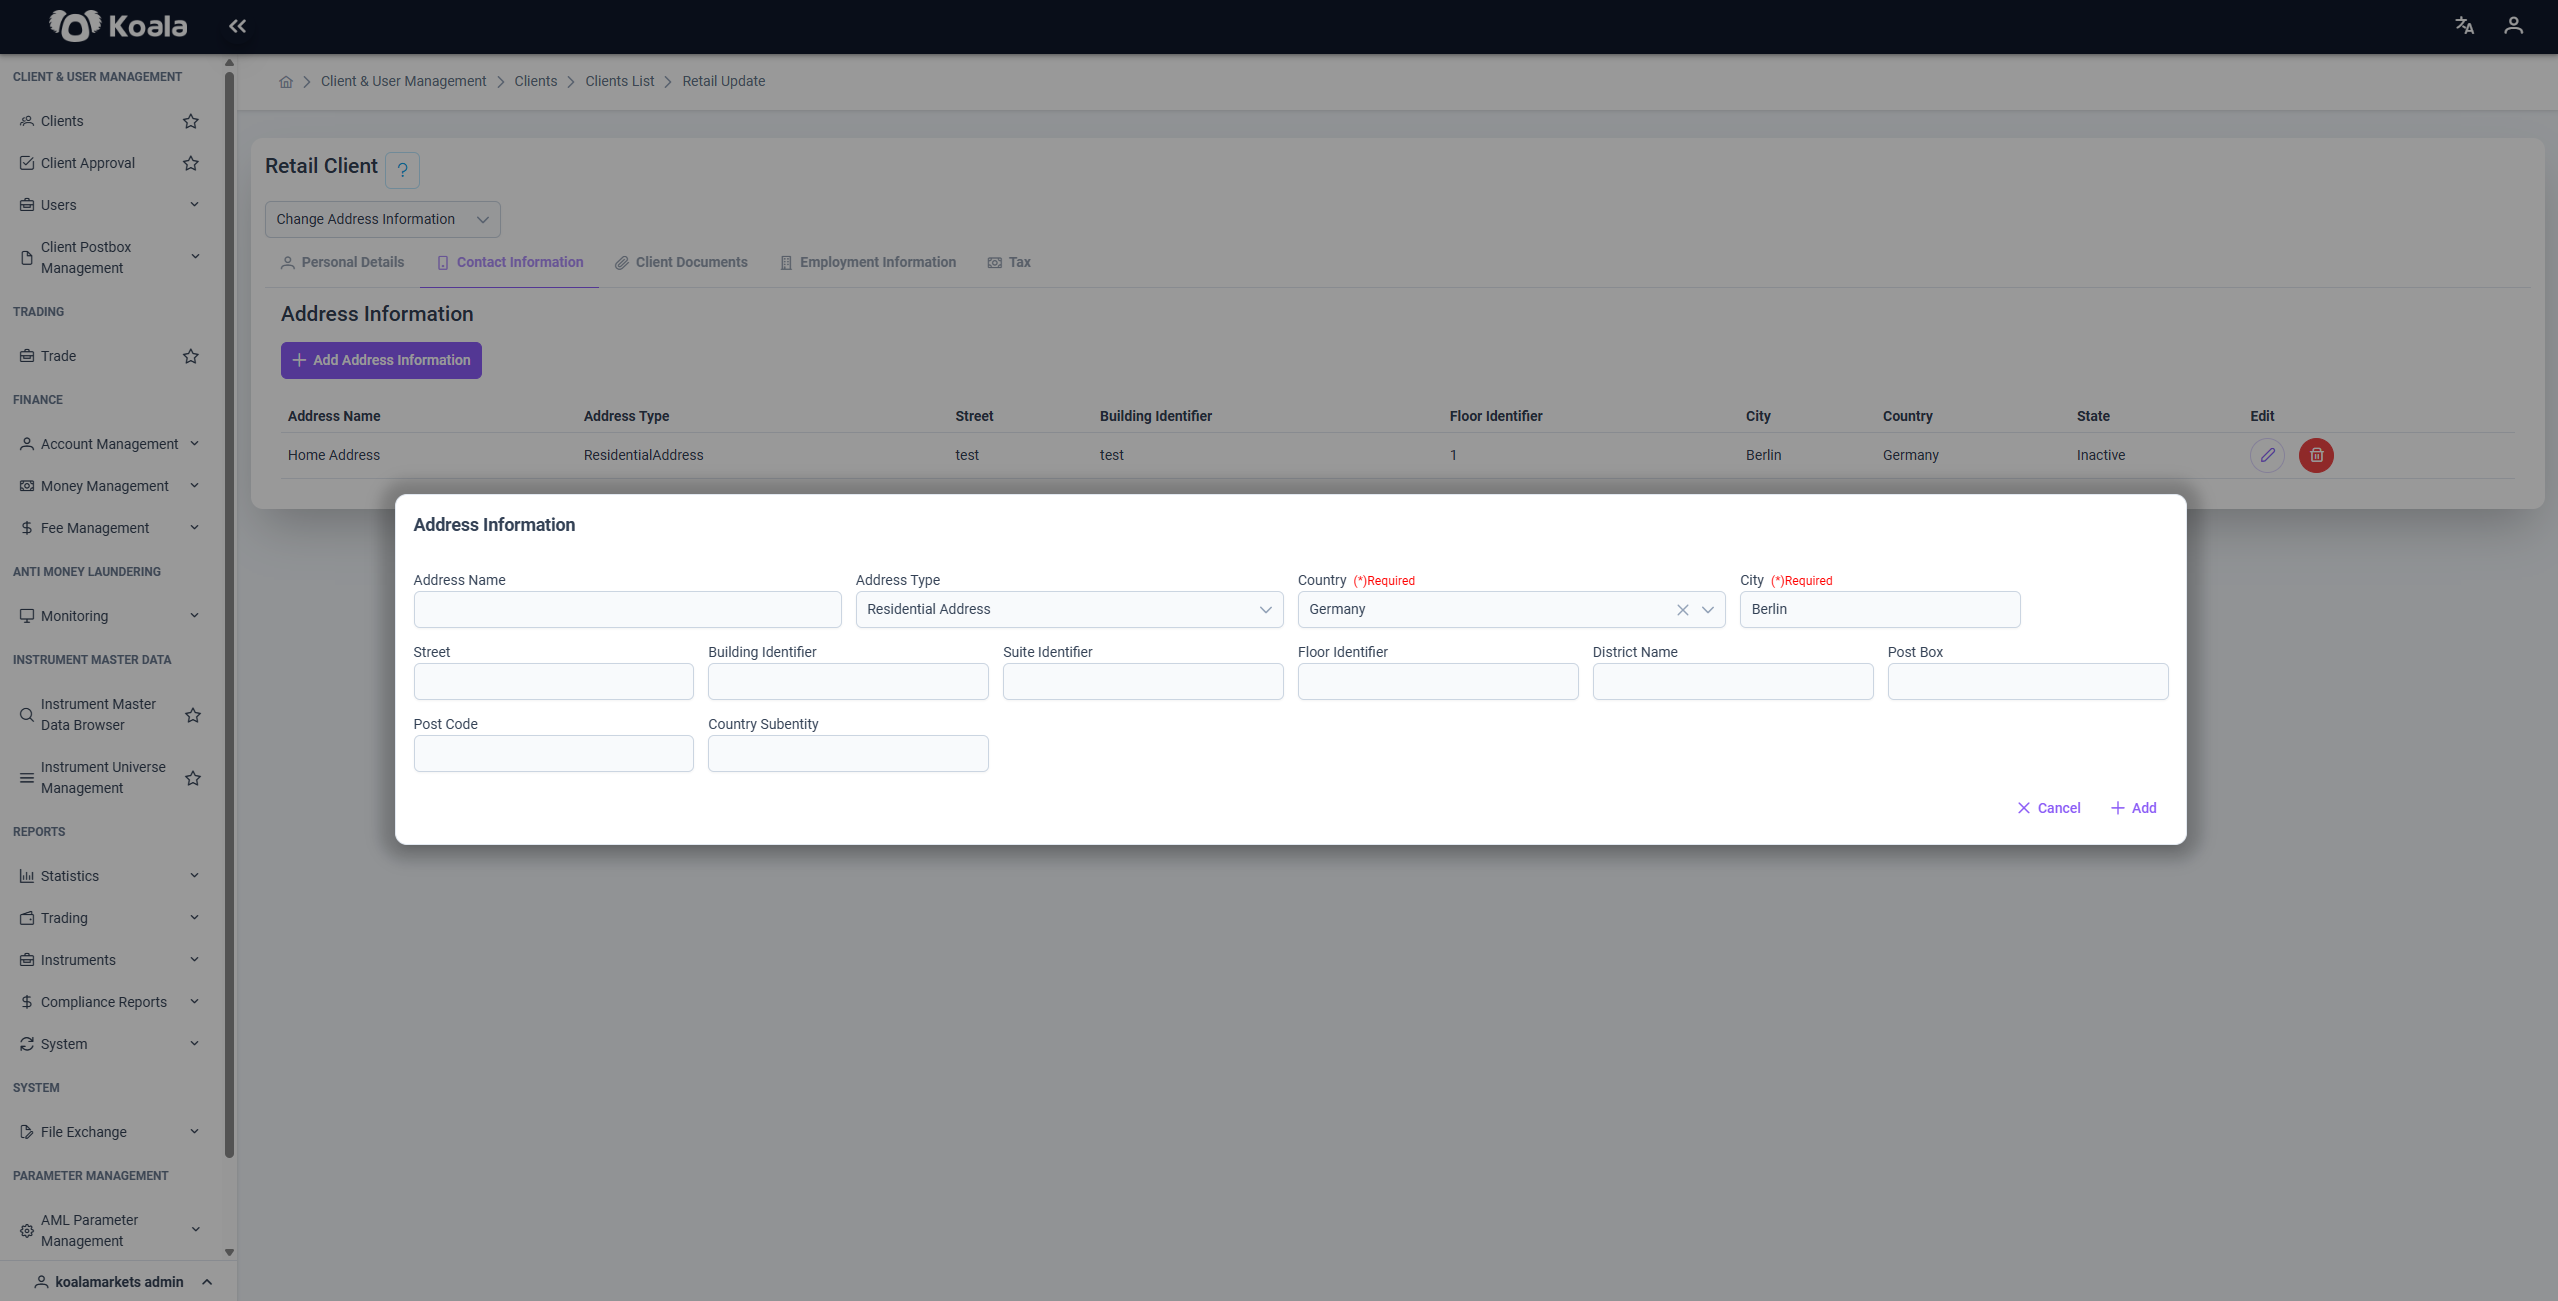
Task: Open Retail Client help question icon
Action: click(x=402, y=170)
